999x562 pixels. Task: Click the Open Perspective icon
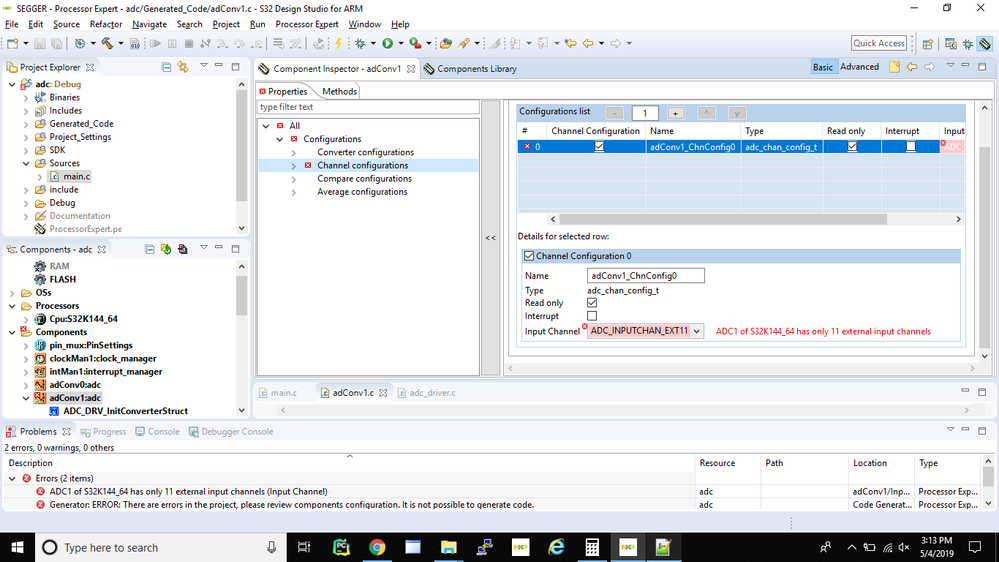tap(928, 43)
